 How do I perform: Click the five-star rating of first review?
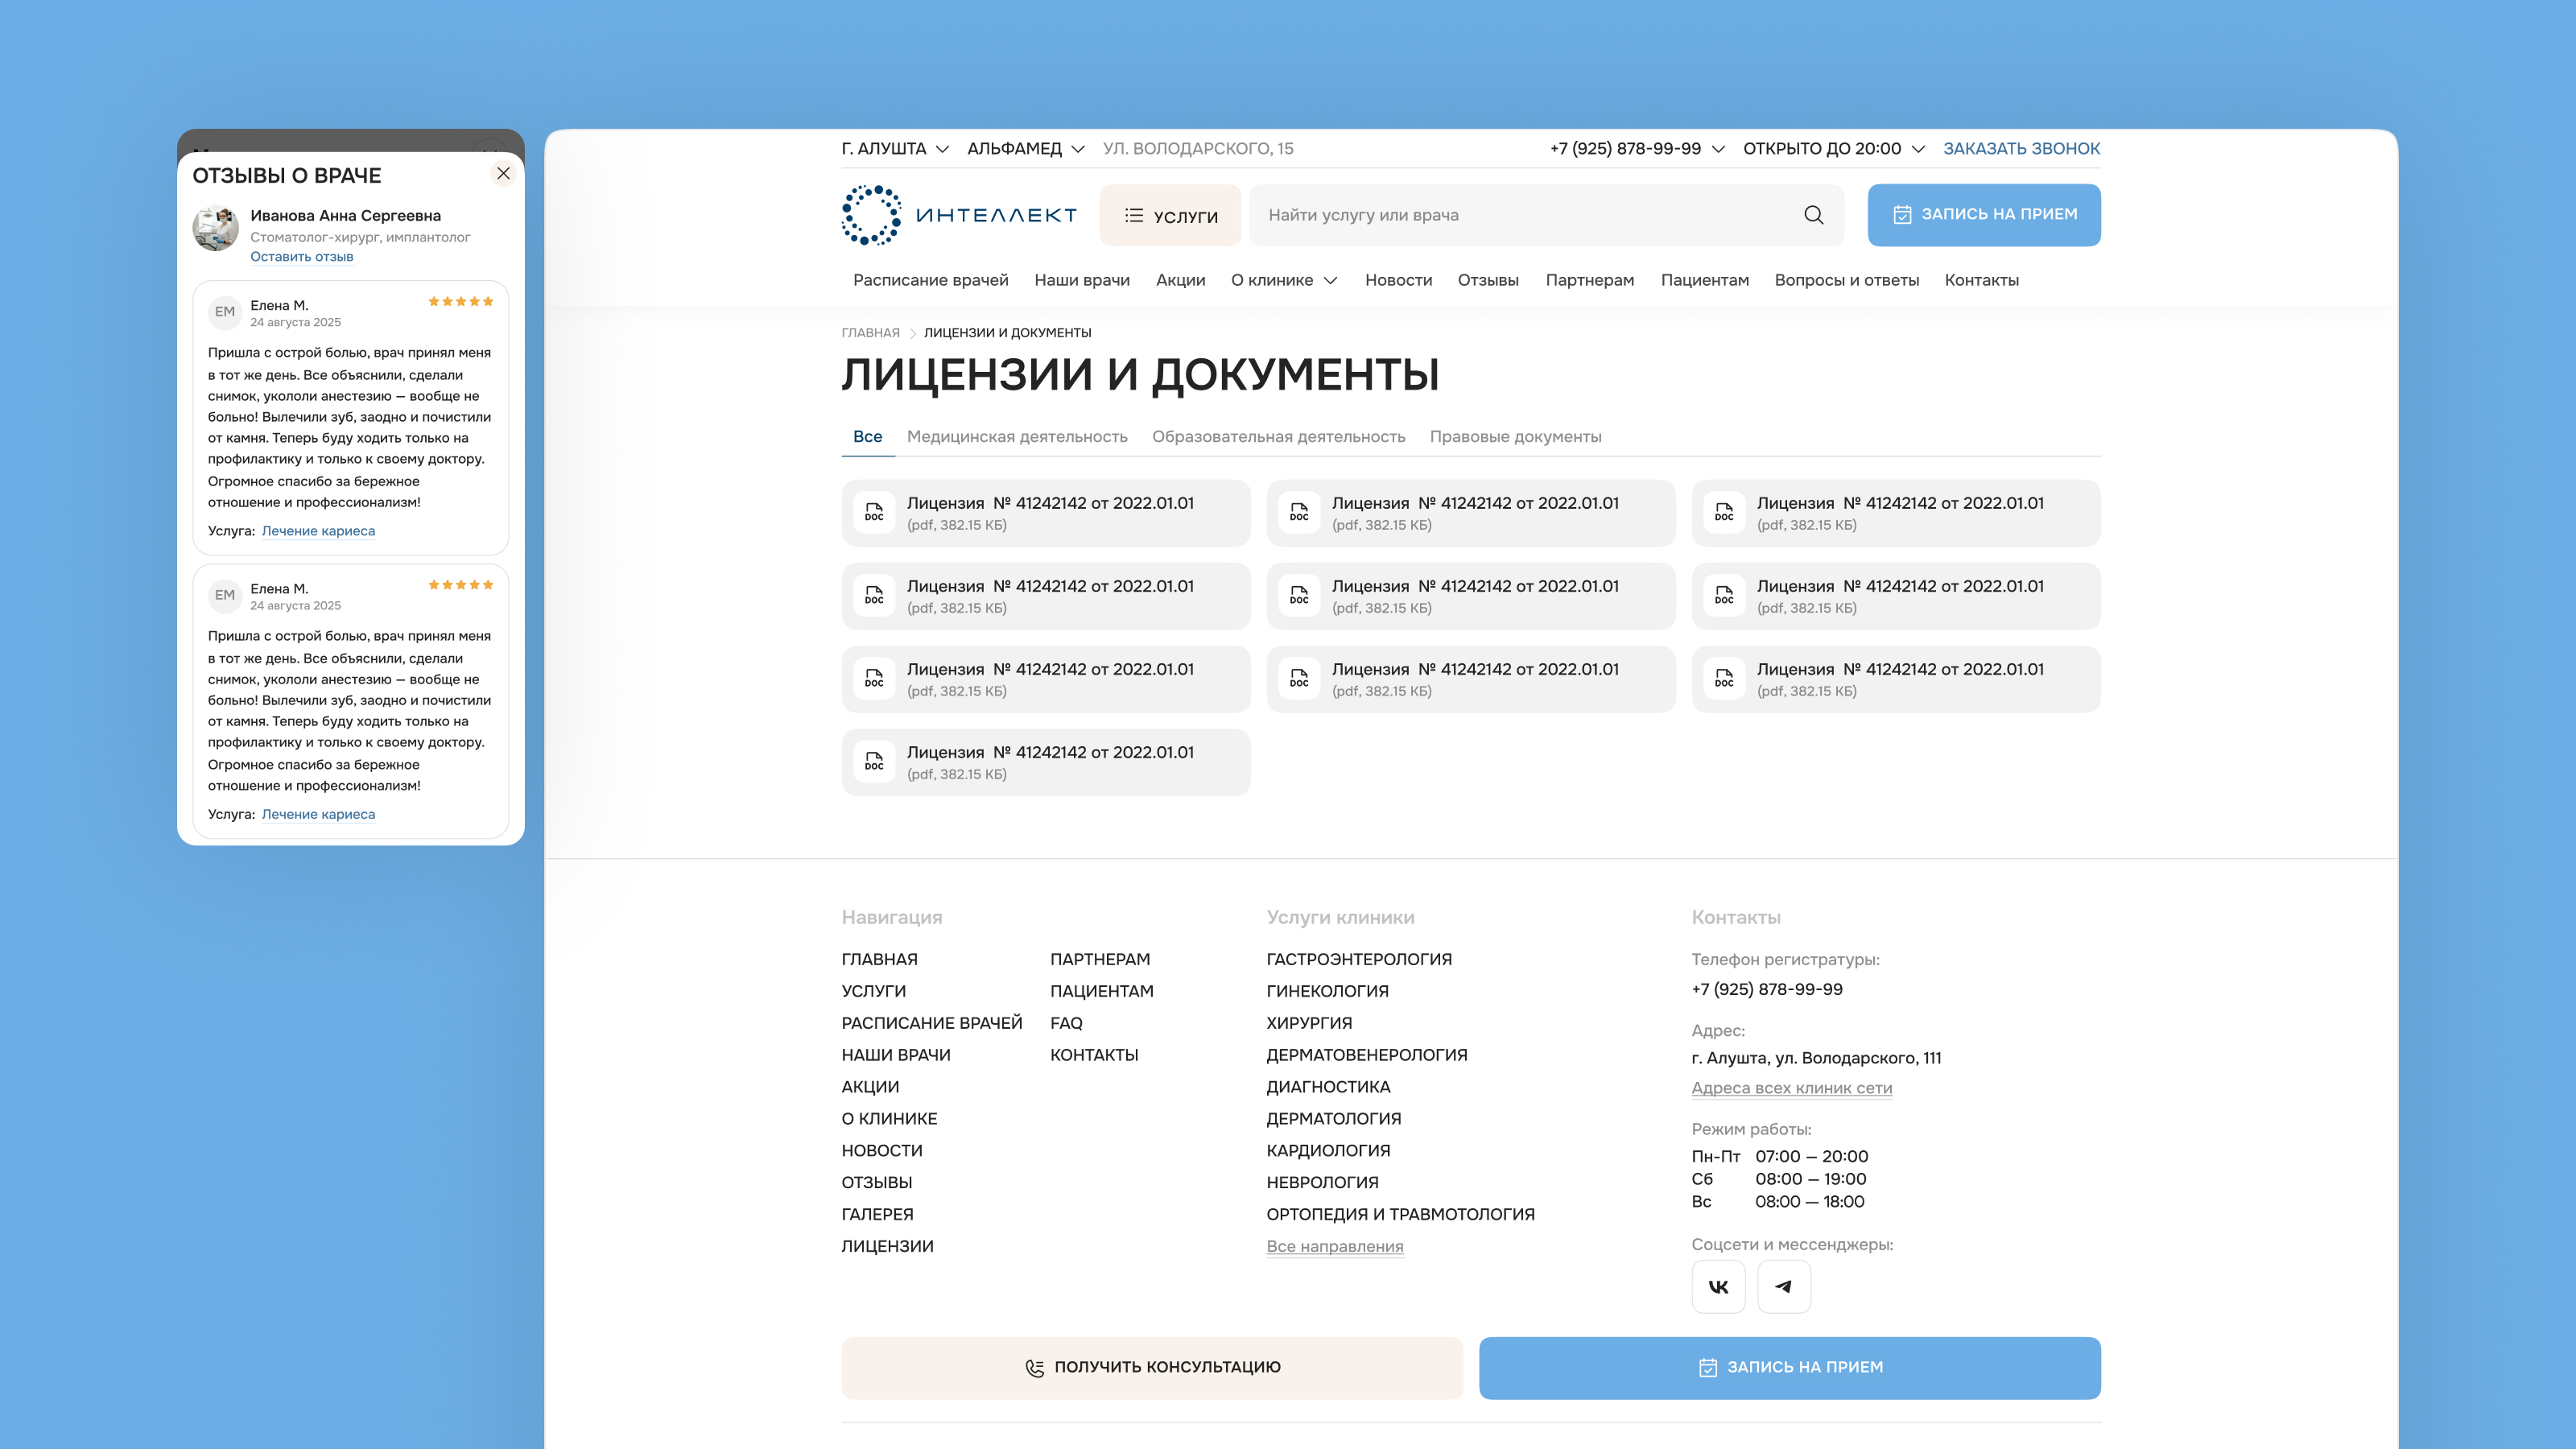coord(461,302)
